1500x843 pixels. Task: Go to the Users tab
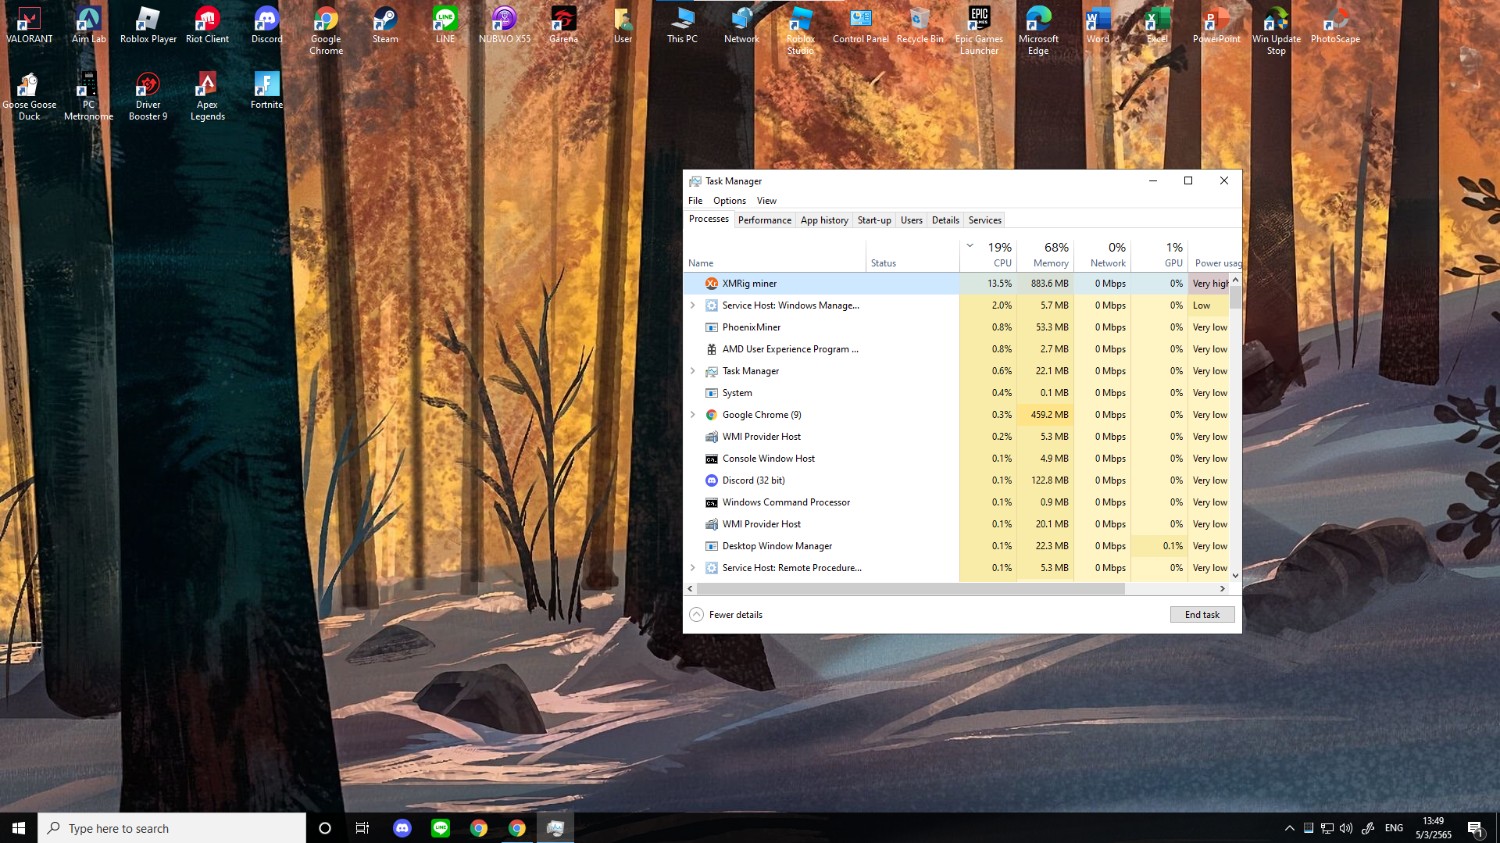(x=911, y=220)
